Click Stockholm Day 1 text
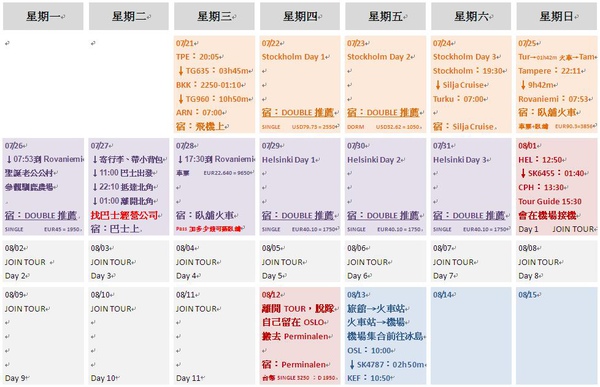600x387 pixels. tap(293, 57)
